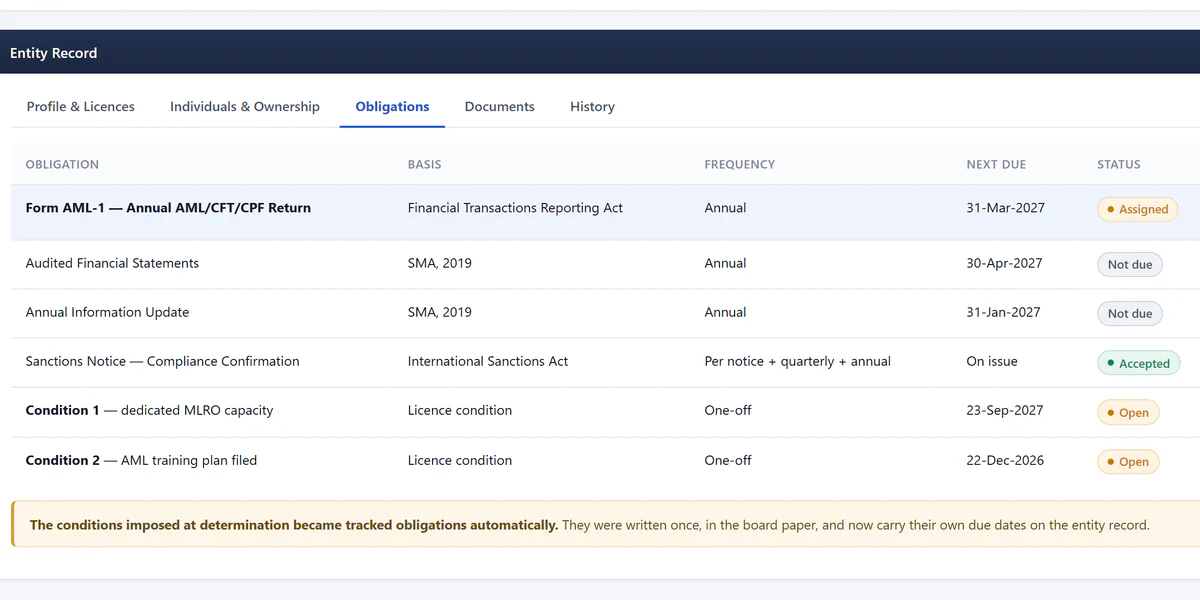Click the OBLIGATION column header
This screenshot has width=1200, height=600.
coord(62,164)
